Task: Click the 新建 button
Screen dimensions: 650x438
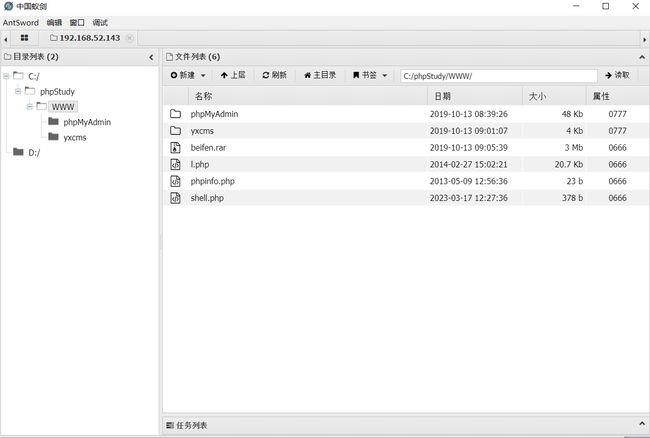Action: pos(183,75)
